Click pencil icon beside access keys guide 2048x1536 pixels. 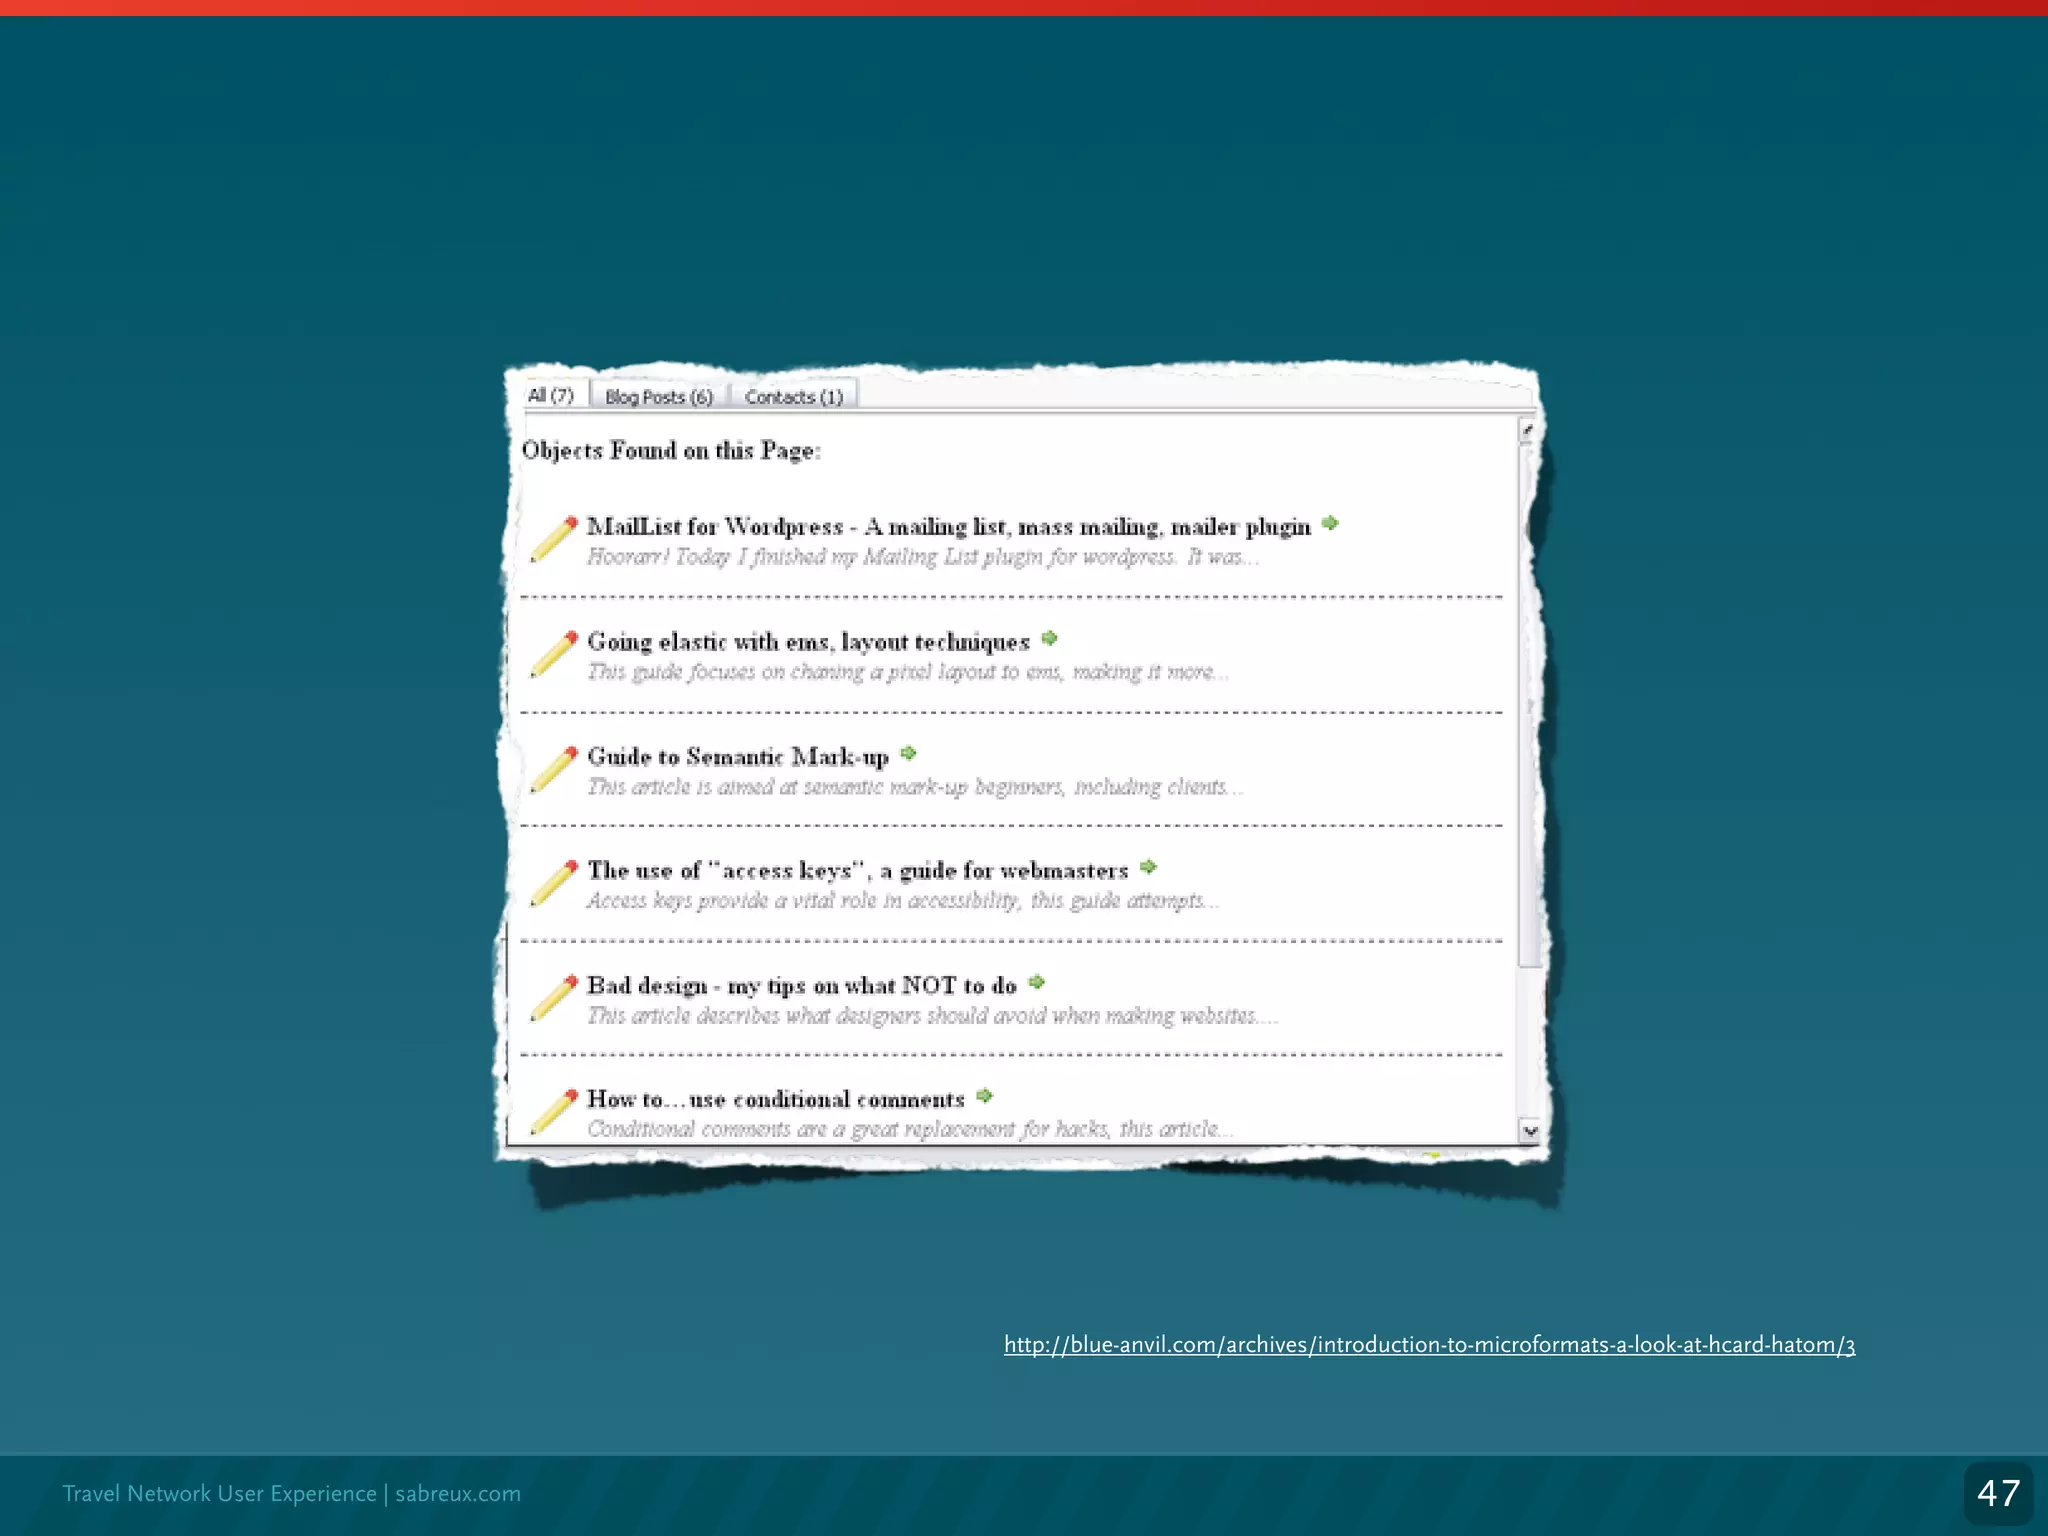[554, 883]
